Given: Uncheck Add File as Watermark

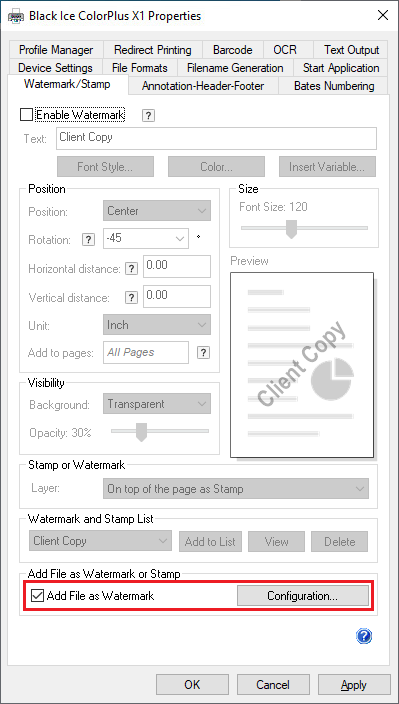Looking at the screenshot, I should pos(37,596).
